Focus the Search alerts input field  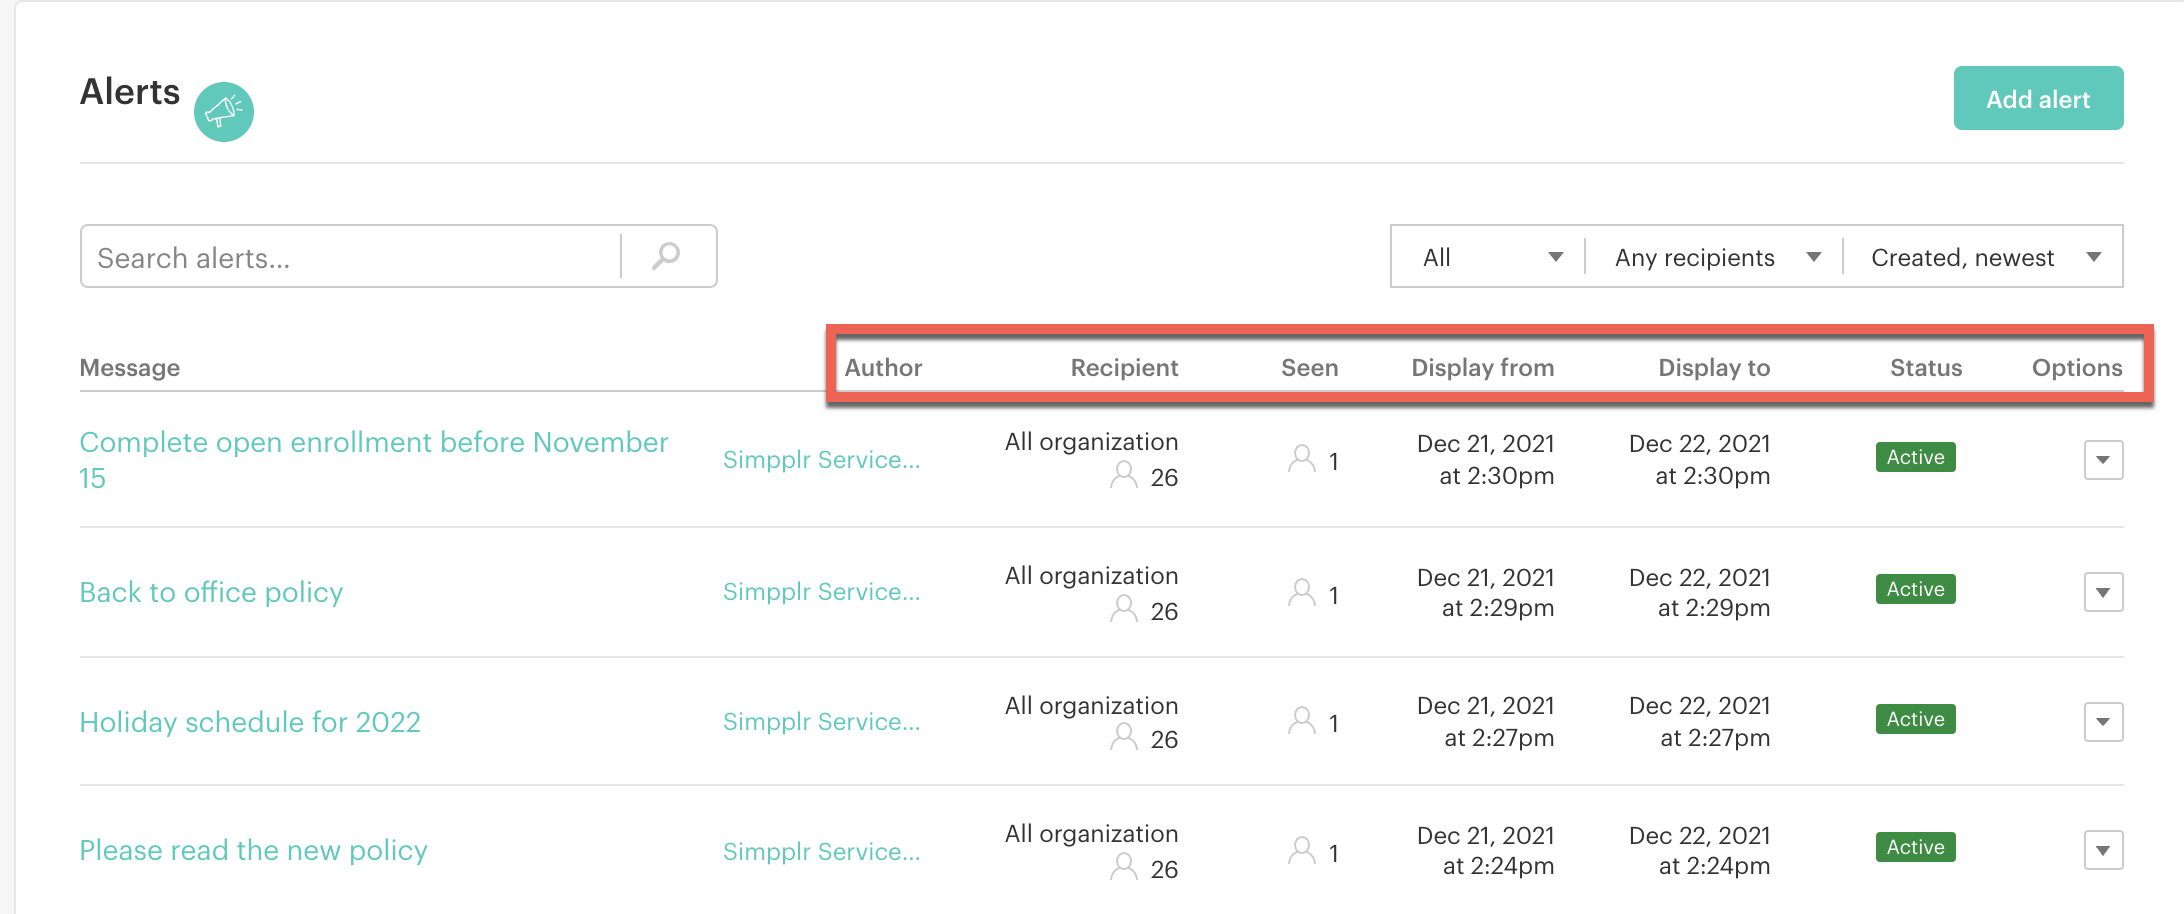click(350, 257)
